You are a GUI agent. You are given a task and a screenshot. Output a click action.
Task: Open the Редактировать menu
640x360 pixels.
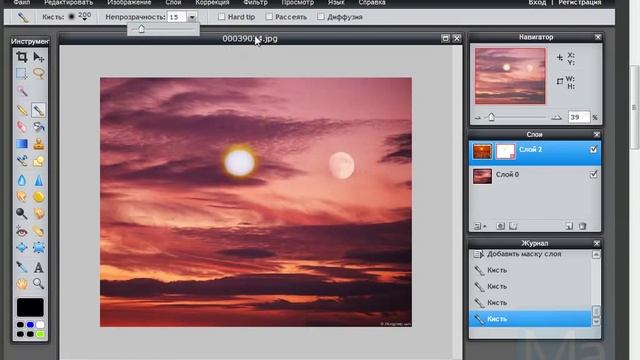69,2
